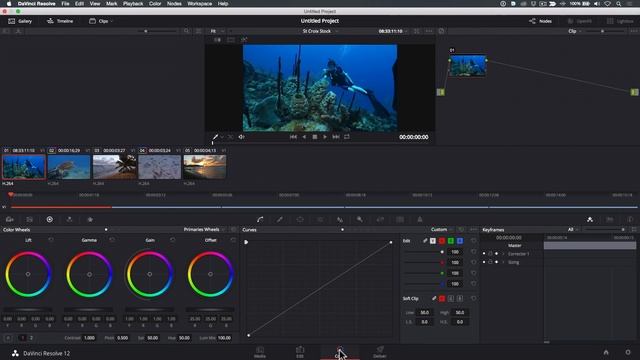Open the Workspace menu
Screen dimensions: 640x360
(199, 4)
